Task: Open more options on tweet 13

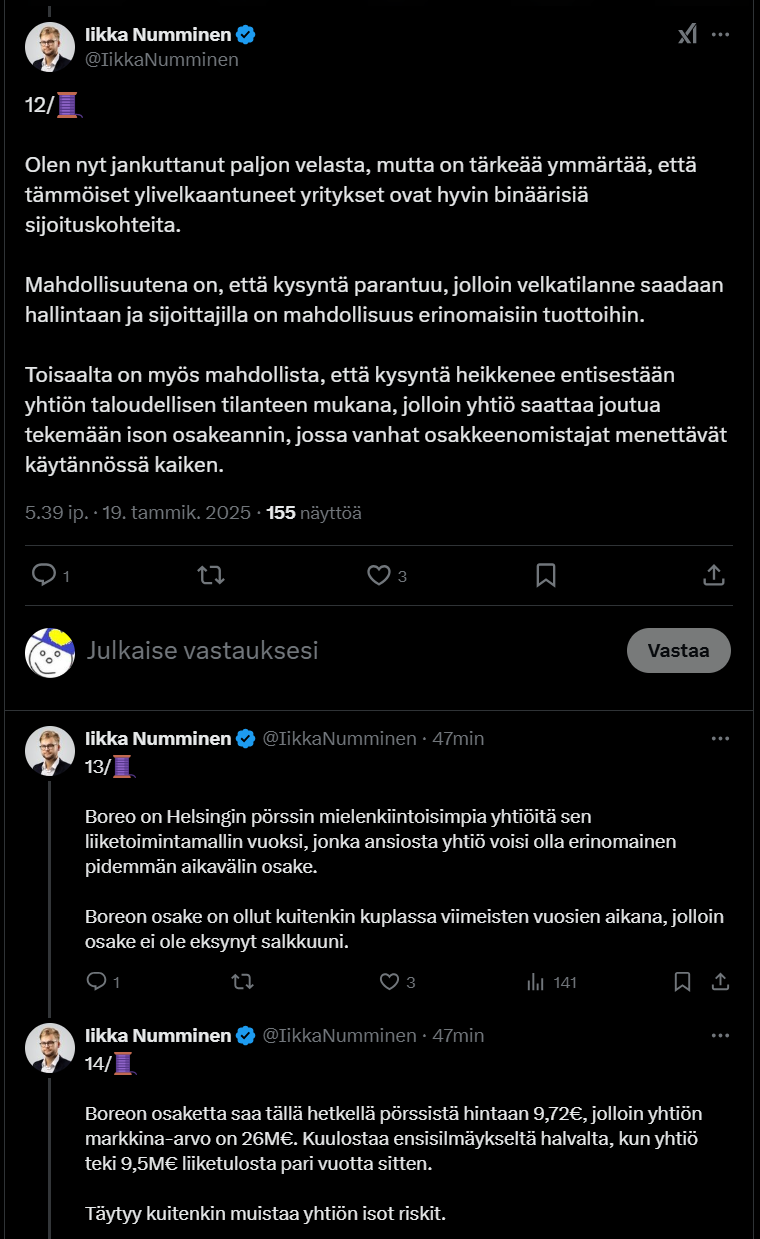Action: [720, 738]
